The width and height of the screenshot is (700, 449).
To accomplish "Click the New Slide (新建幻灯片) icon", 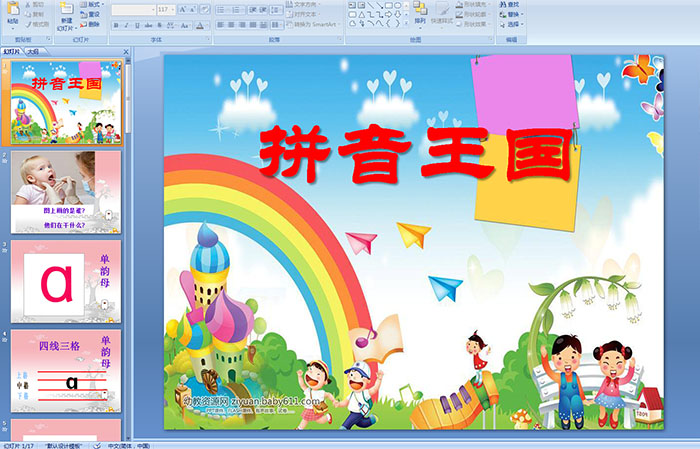I will (67, 8).
